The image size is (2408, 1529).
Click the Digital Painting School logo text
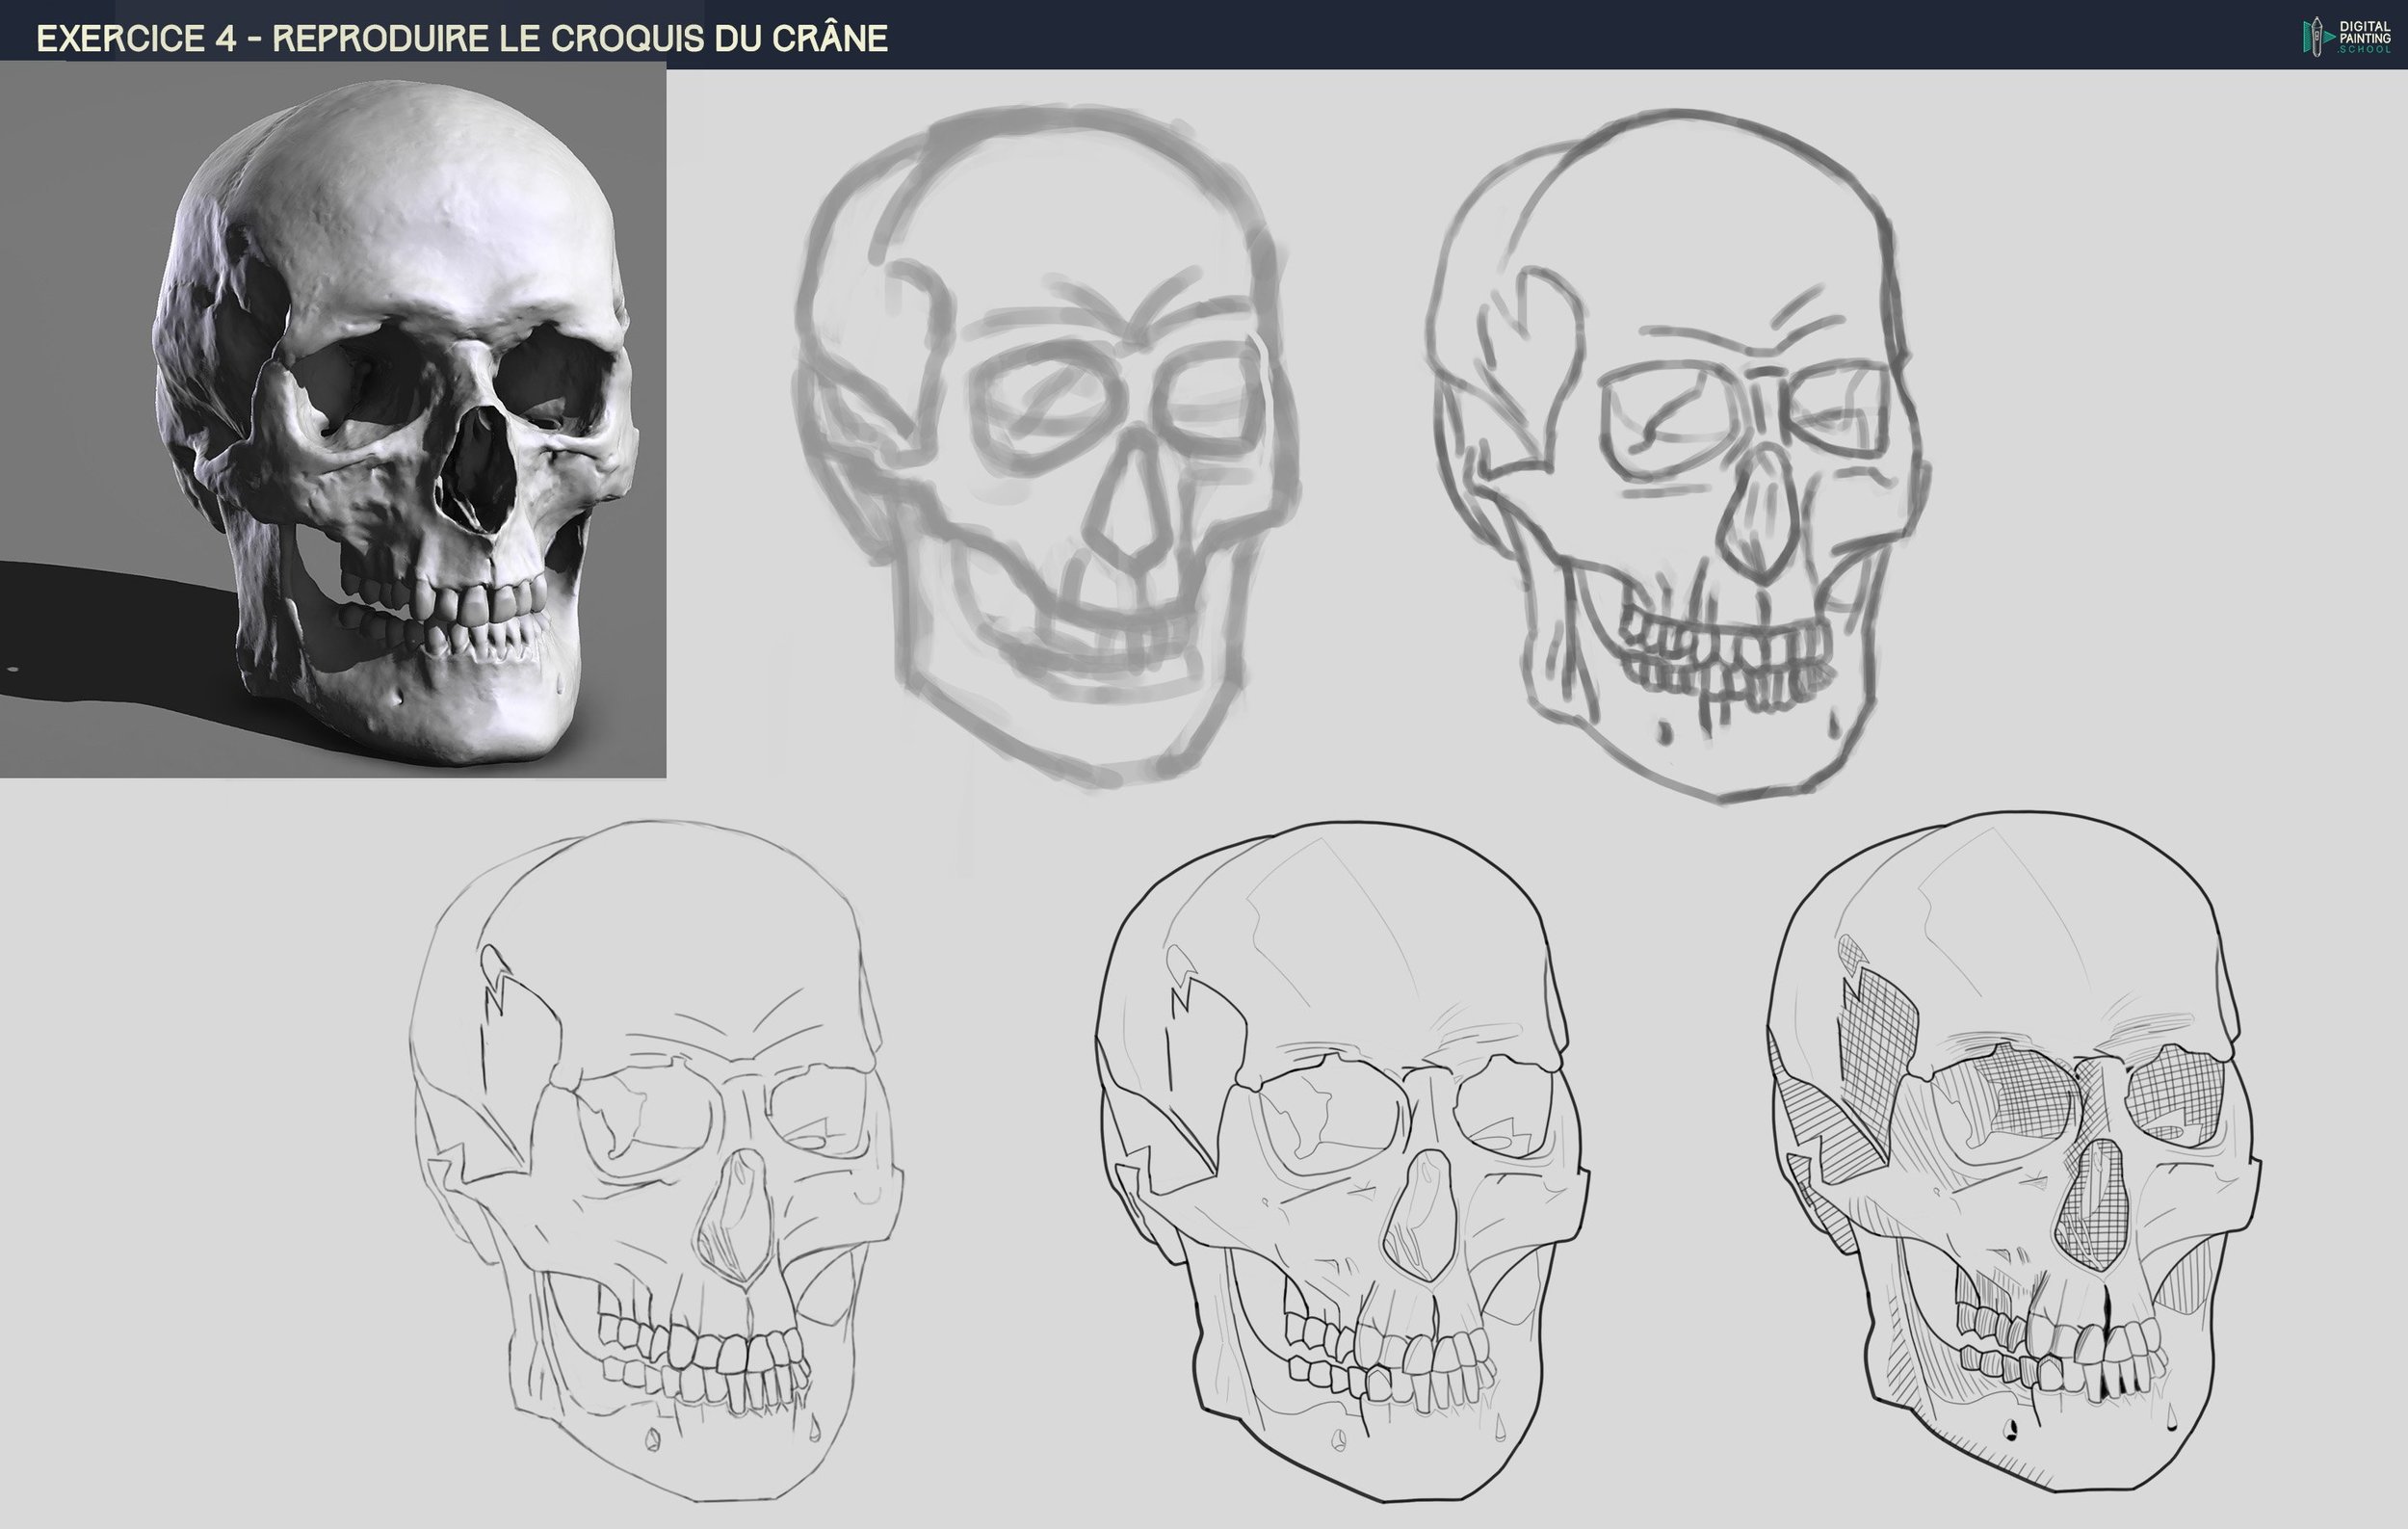[x=2364, y=36]
